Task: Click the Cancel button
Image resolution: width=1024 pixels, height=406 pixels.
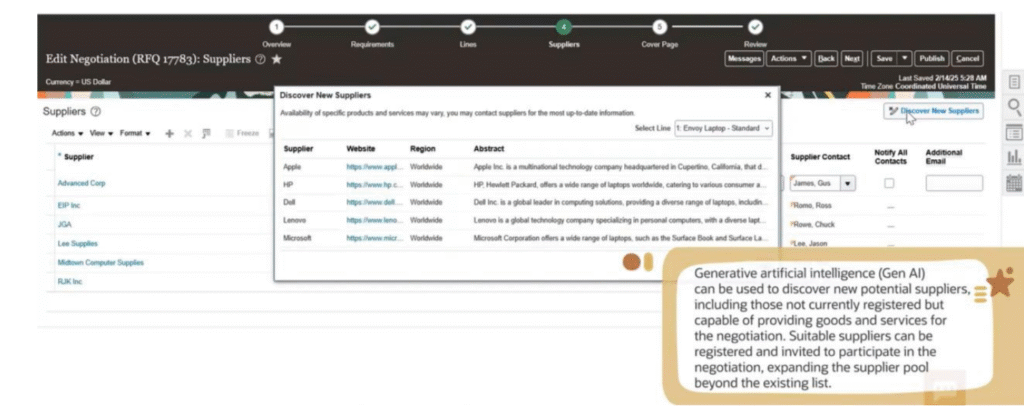Action: pyautogui.click(x=967, y=59)
